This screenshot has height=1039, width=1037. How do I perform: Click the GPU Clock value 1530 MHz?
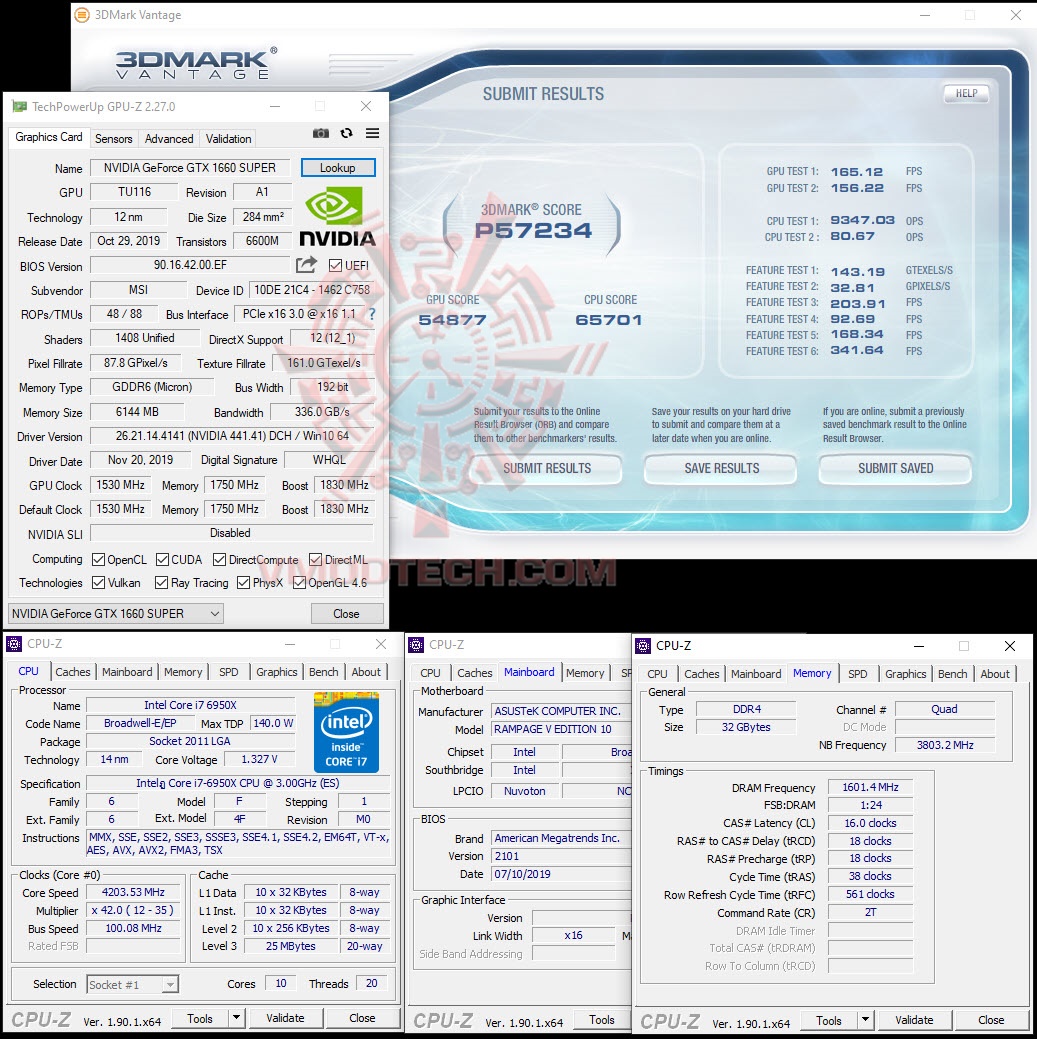coord(121,485)
